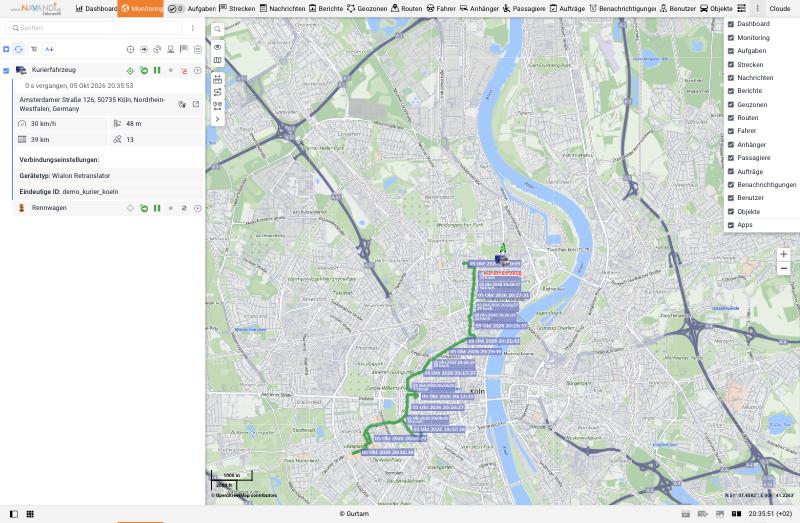
Task: Open the Strecken tab
Action: click(237, 9)
